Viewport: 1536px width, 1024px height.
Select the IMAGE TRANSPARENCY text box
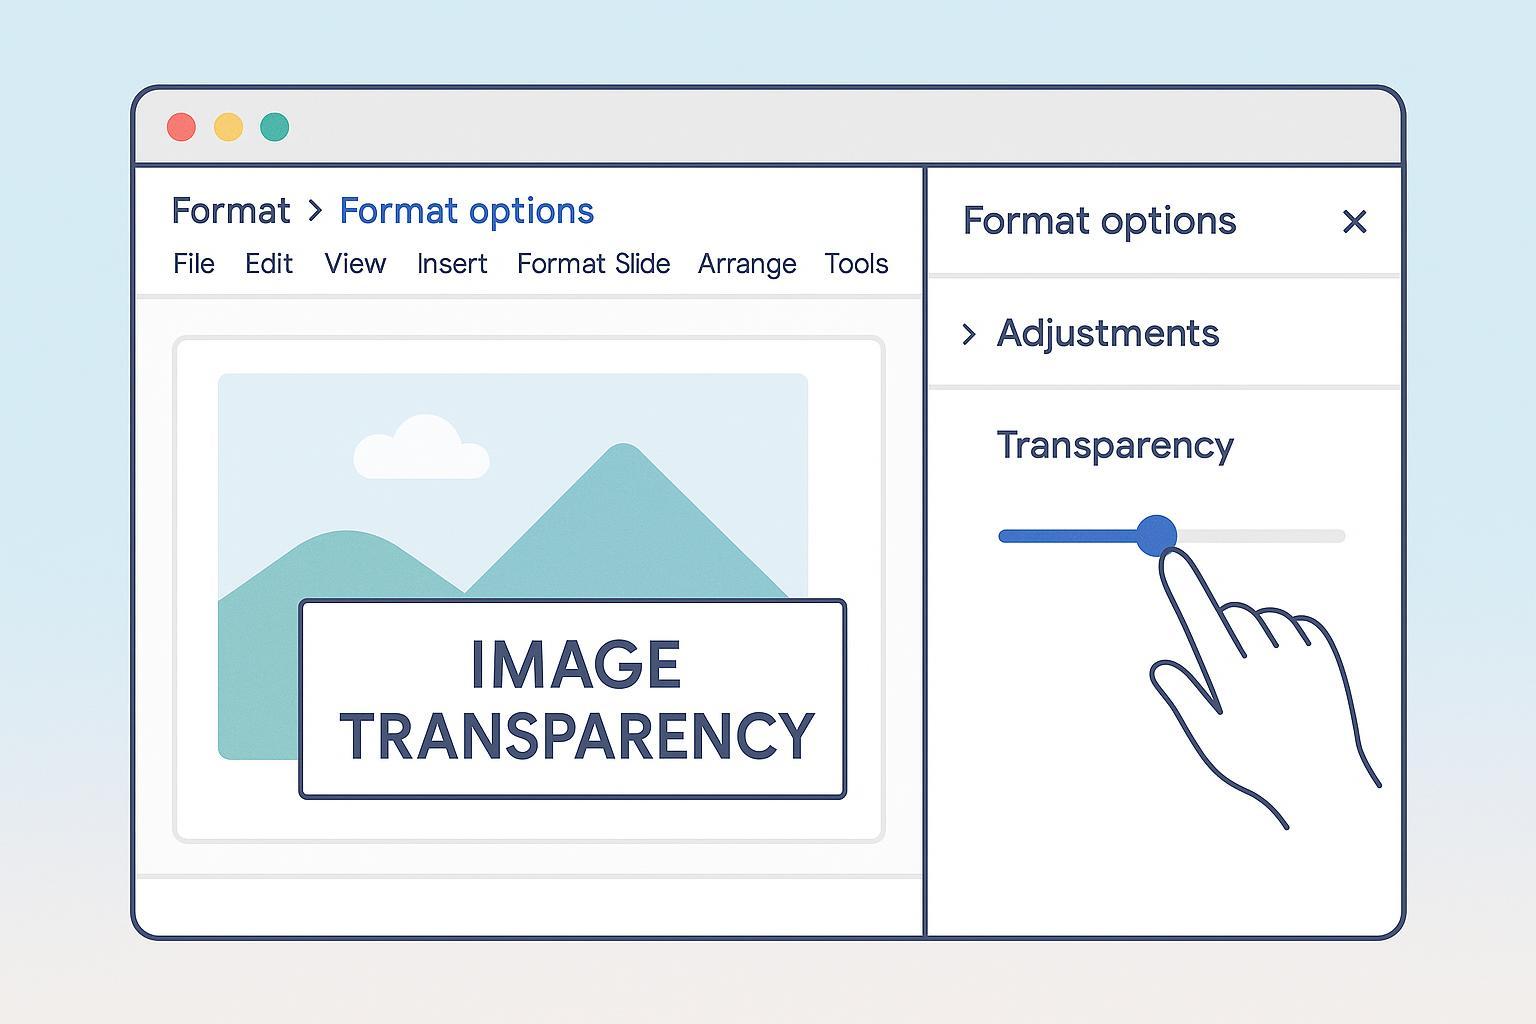coord(573,699)
